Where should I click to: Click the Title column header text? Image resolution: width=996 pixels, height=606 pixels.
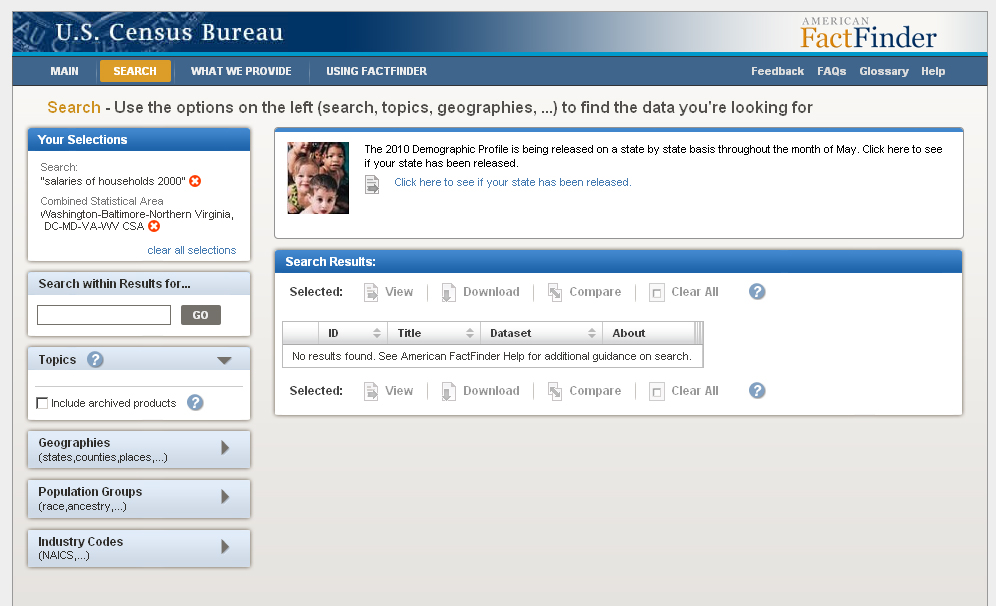coord(409,333)
